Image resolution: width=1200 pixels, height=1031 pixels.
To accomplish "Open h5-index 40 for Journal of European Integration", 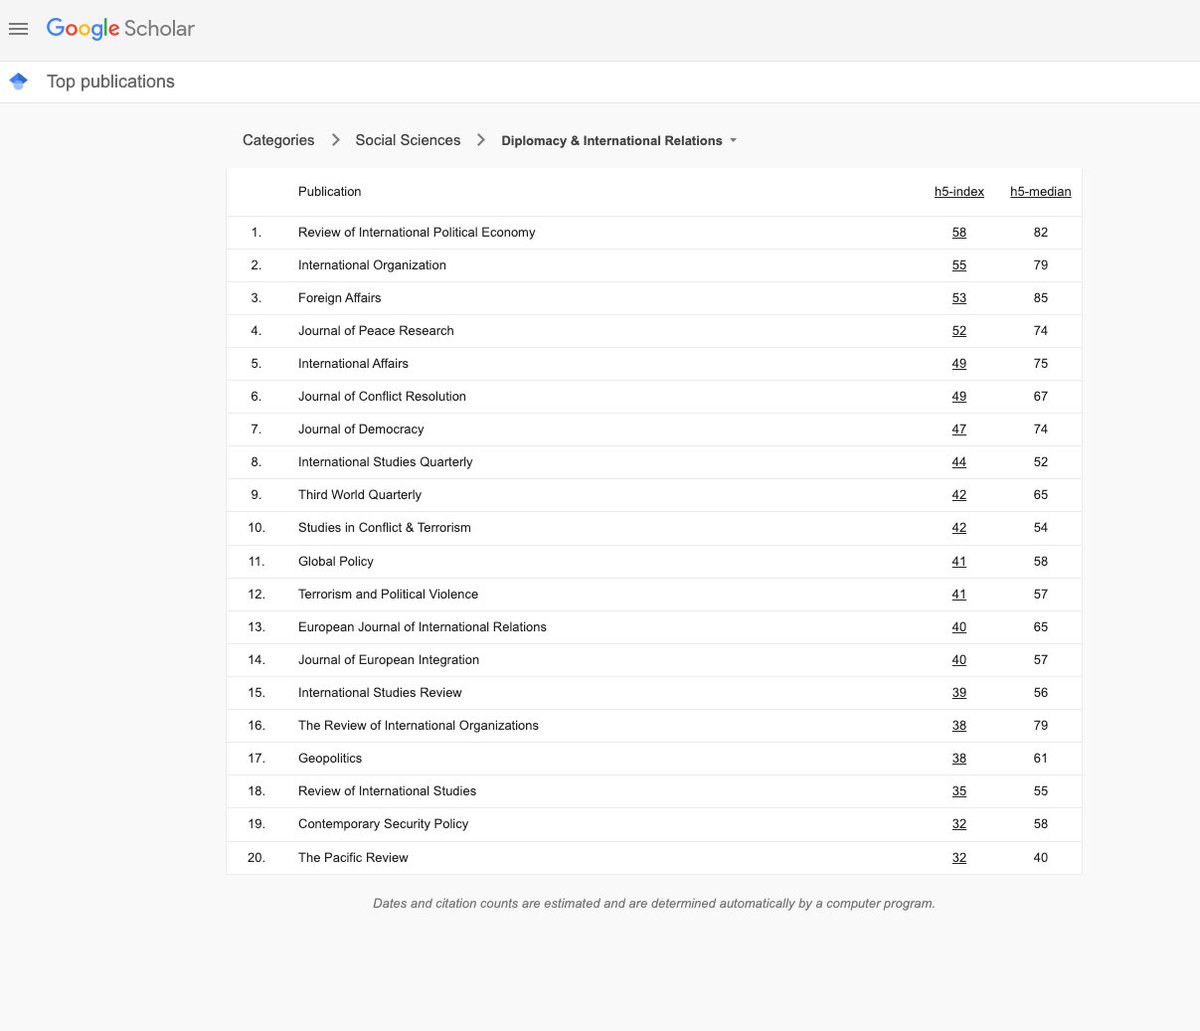I will 959,660.
